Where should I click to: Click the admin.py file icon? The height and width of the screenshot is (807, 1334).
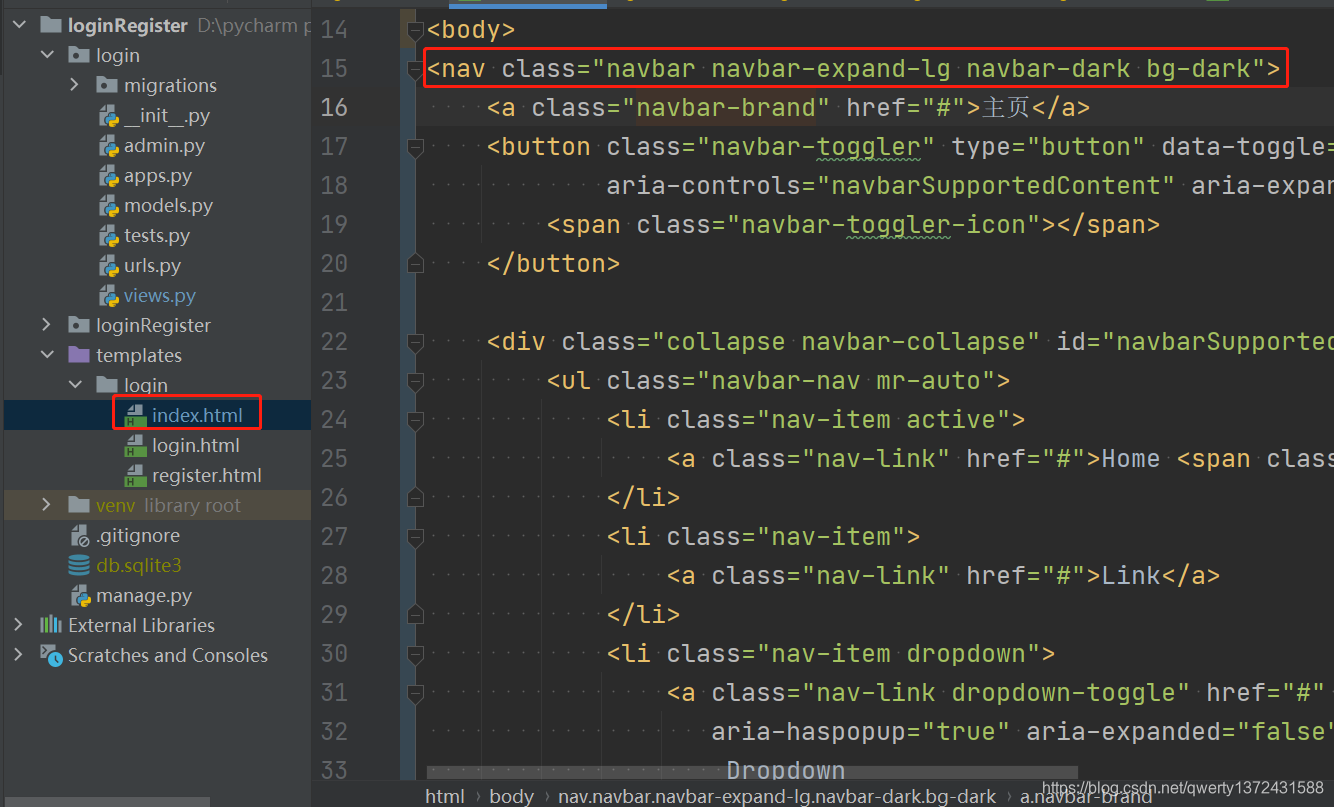click(108, 145)
